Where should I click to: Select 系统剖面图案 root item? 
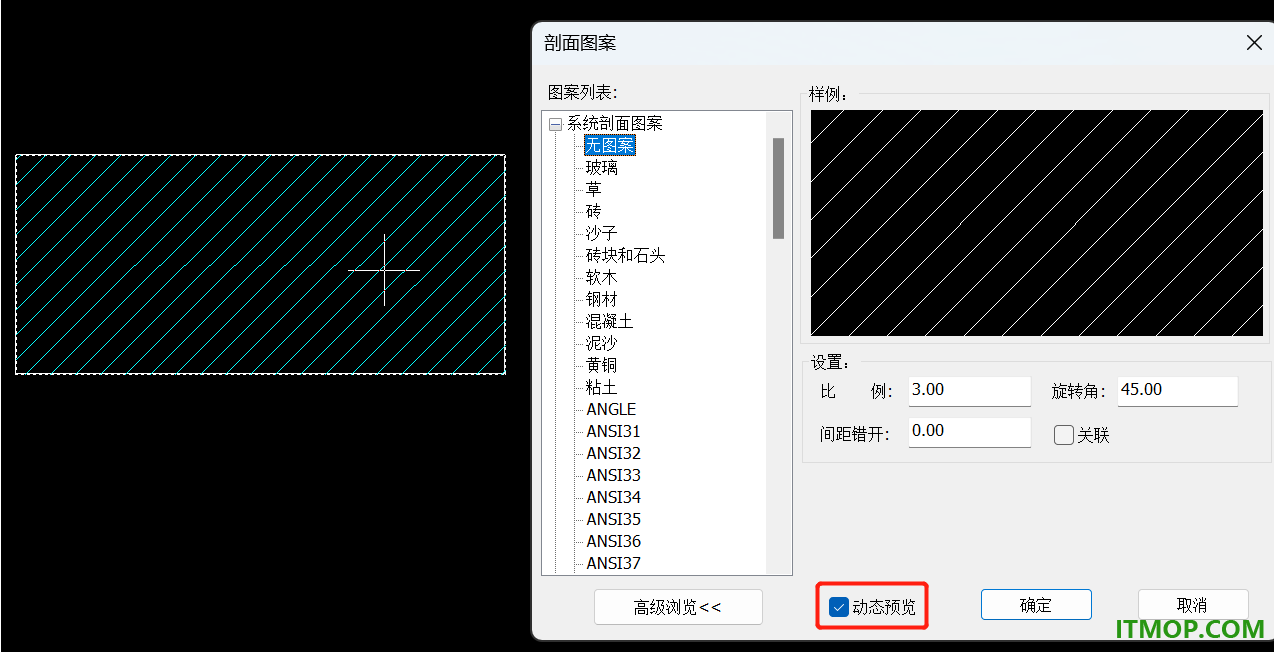point(614,124)
